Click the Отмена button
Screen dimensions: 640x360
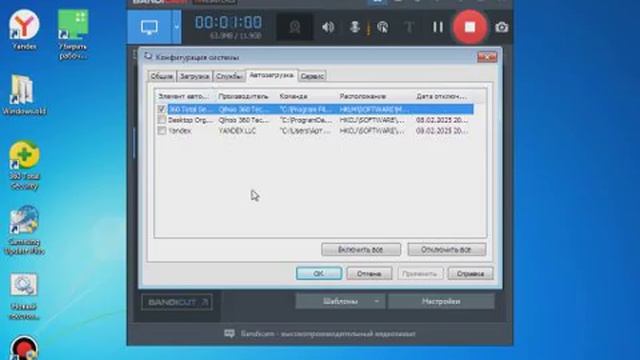coord(369,273)
